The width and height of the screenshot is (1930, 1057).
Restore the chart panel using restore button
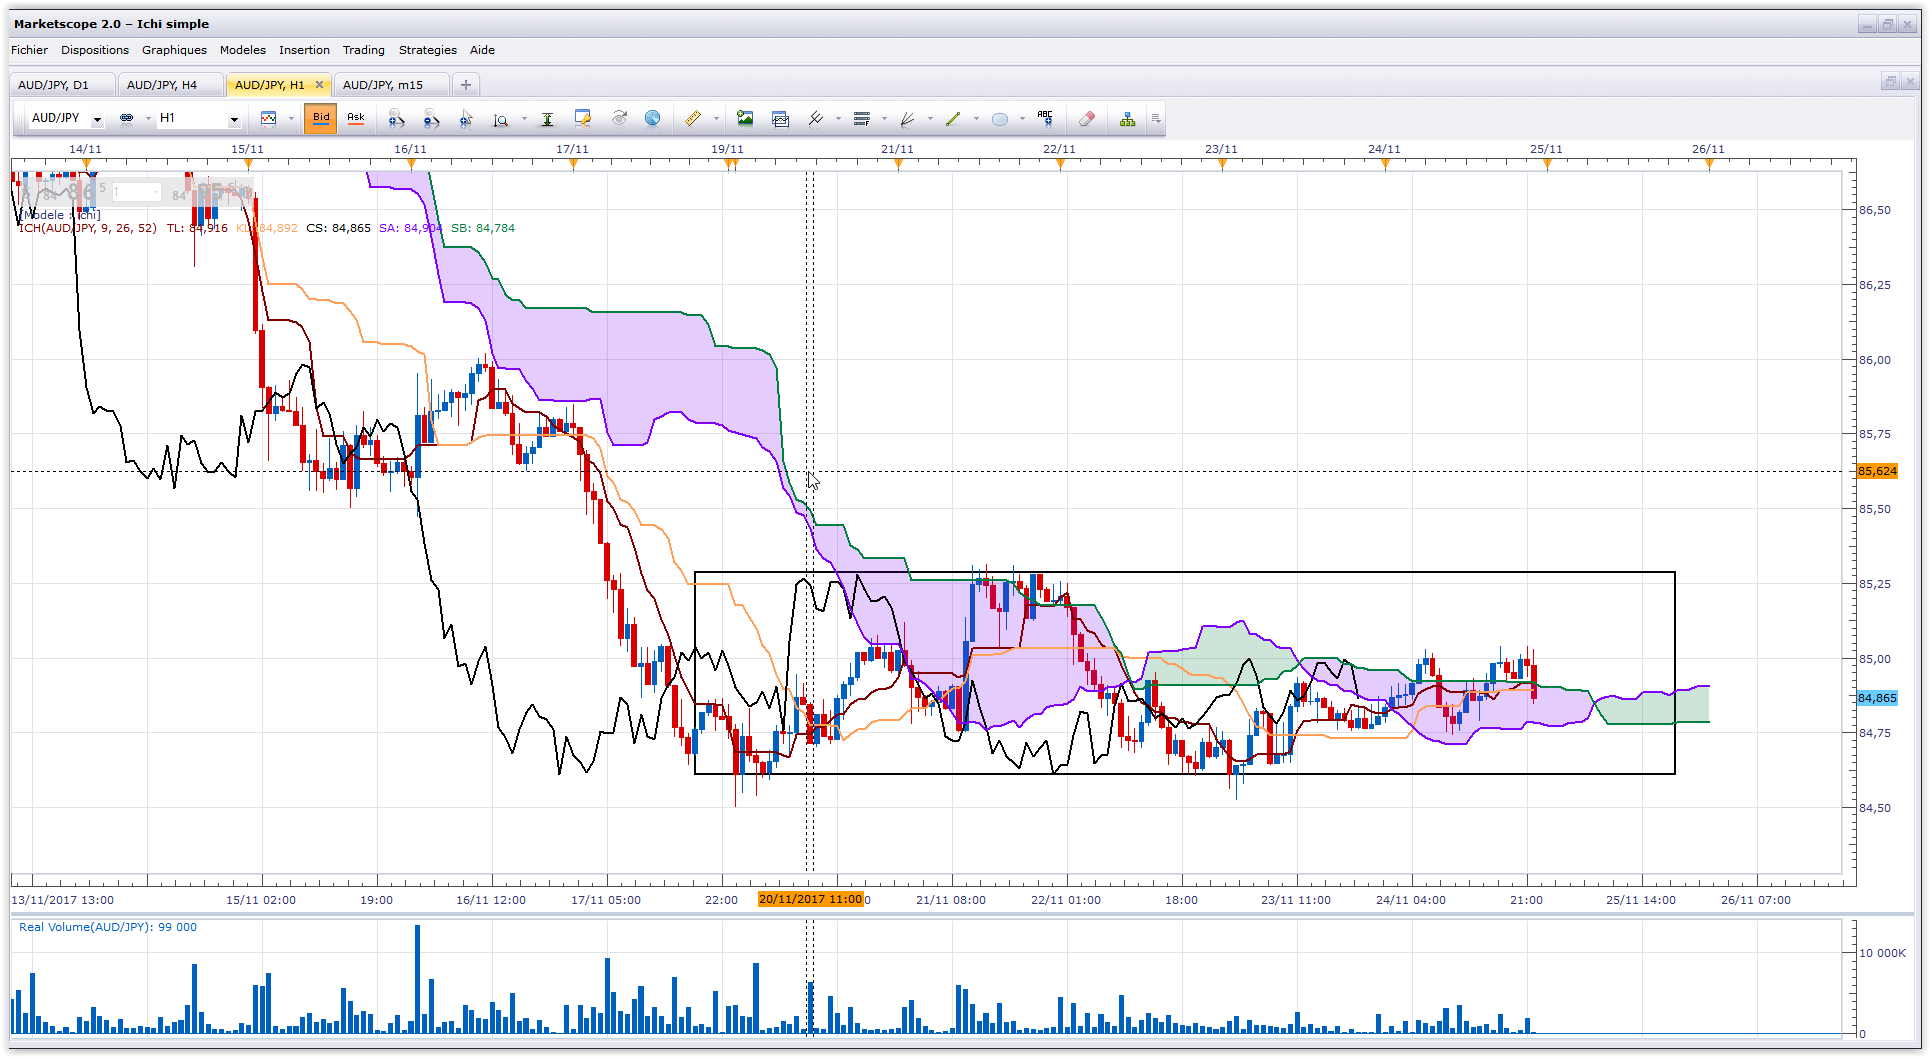pyautogui.click(x=1890, y=82)
